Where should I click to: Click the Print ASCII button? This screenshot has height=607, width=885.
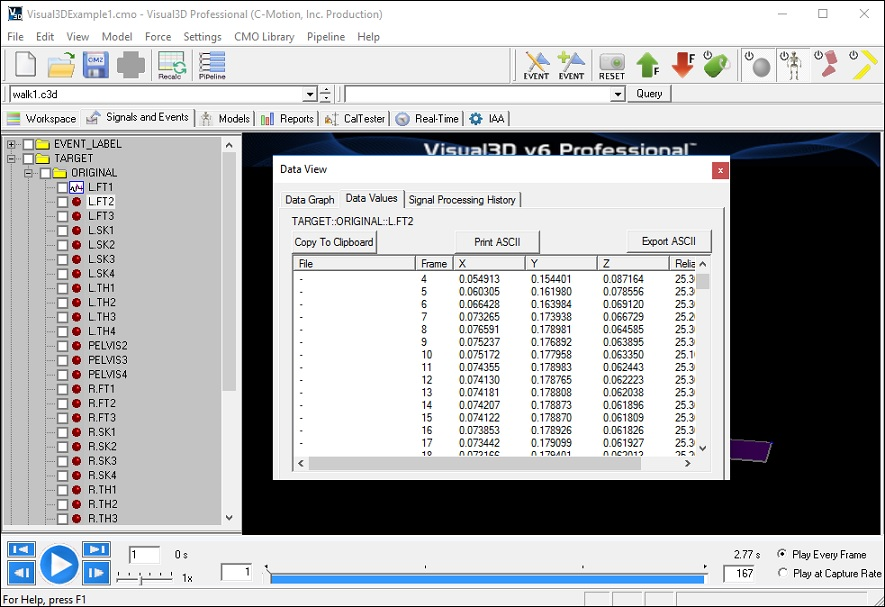(x=497, y=242)
